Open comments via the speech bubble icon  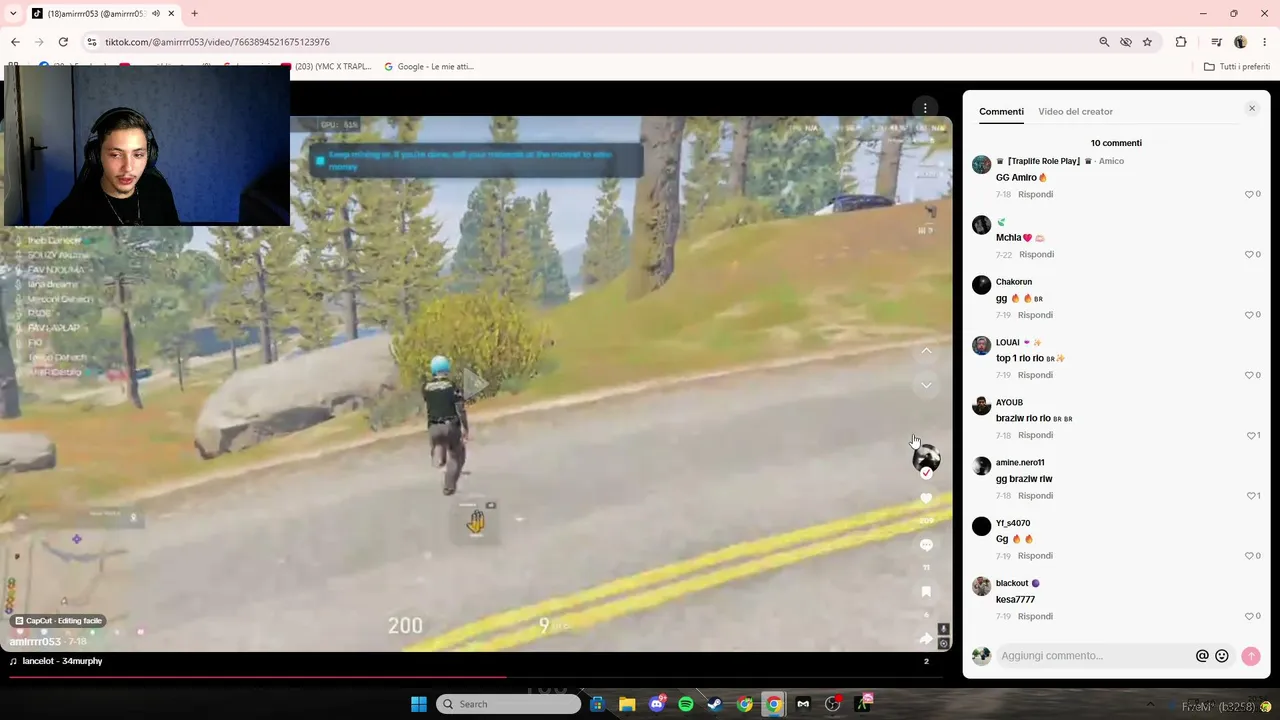pos(926,545)
